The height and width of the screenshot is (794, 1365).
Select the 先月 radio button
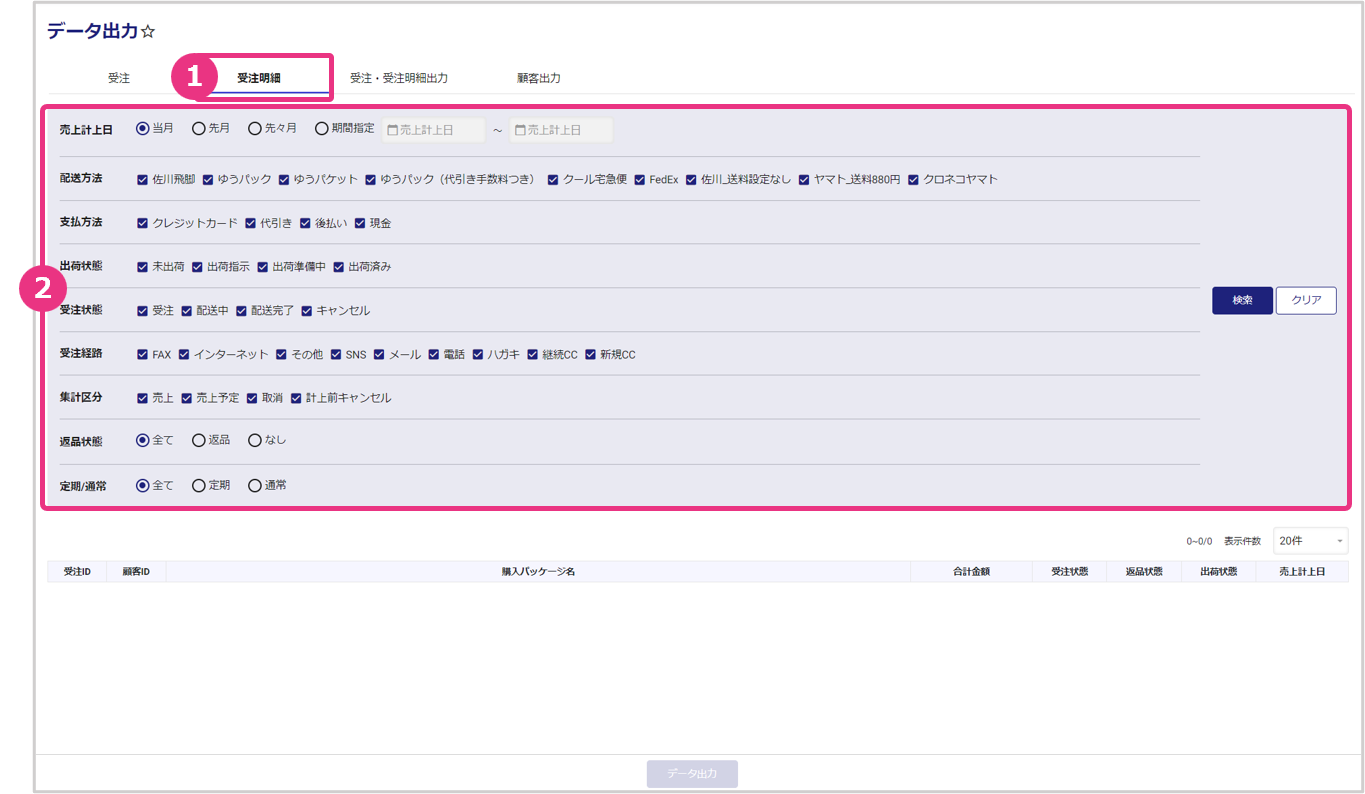point(199,129)
